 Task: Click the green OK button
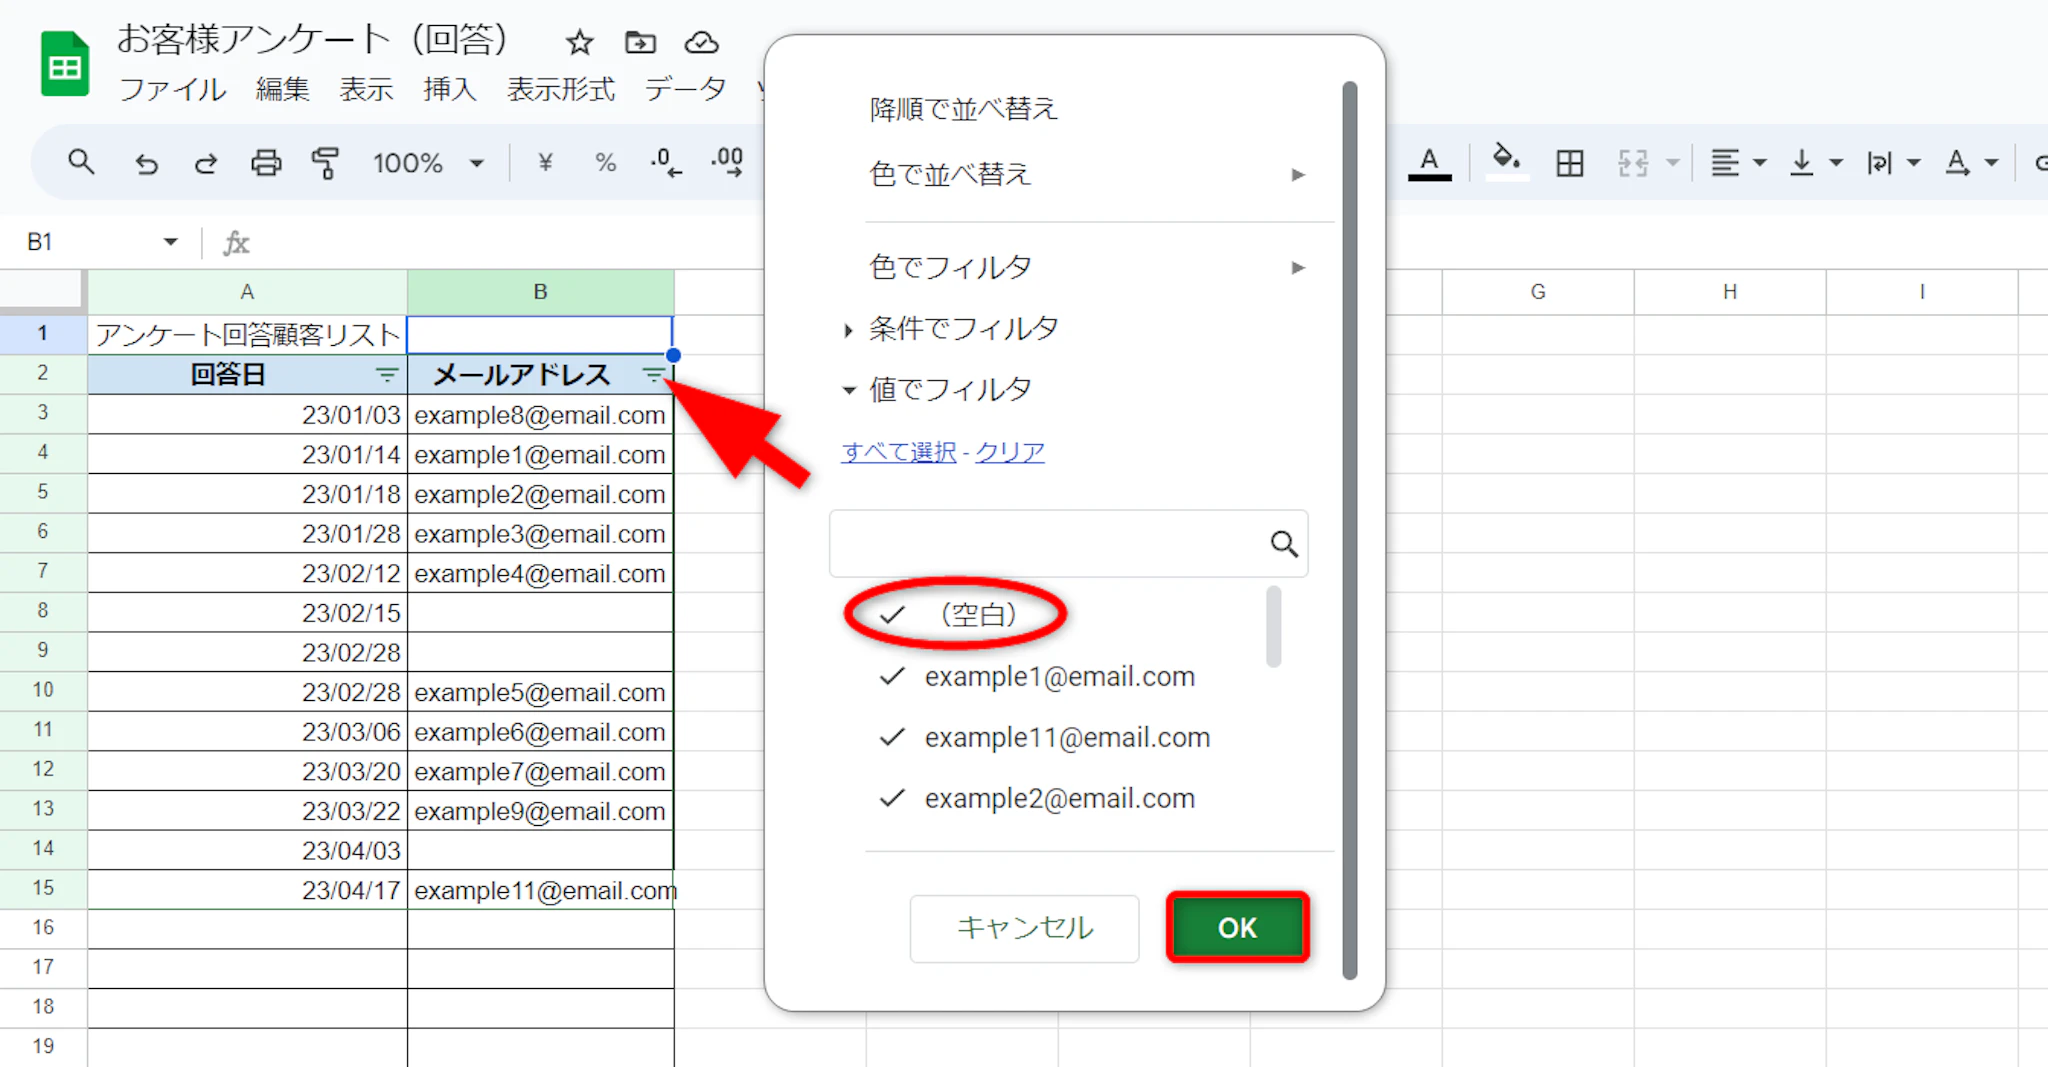[x=1237, y=928]
